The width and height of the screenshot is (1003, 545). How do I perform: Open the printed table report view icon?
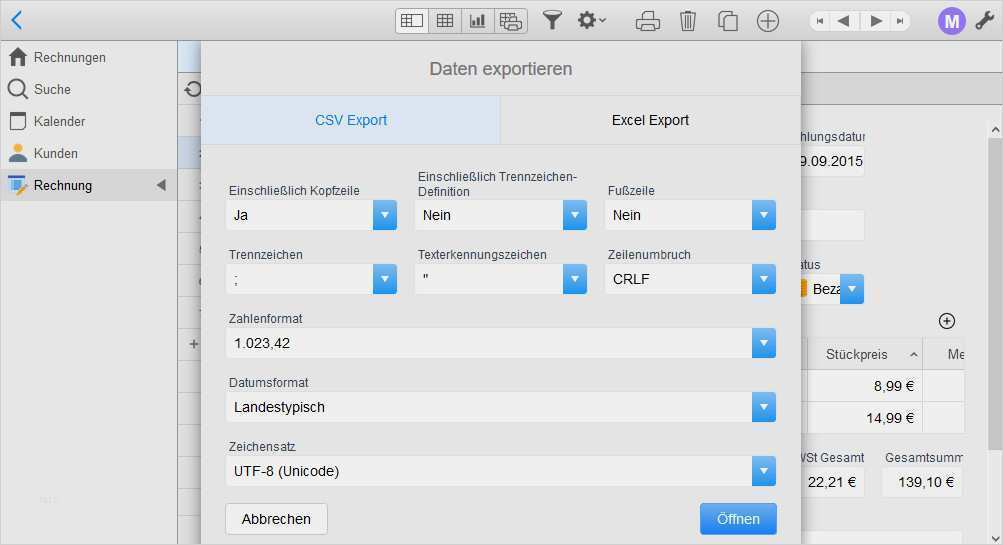[510, 20]
